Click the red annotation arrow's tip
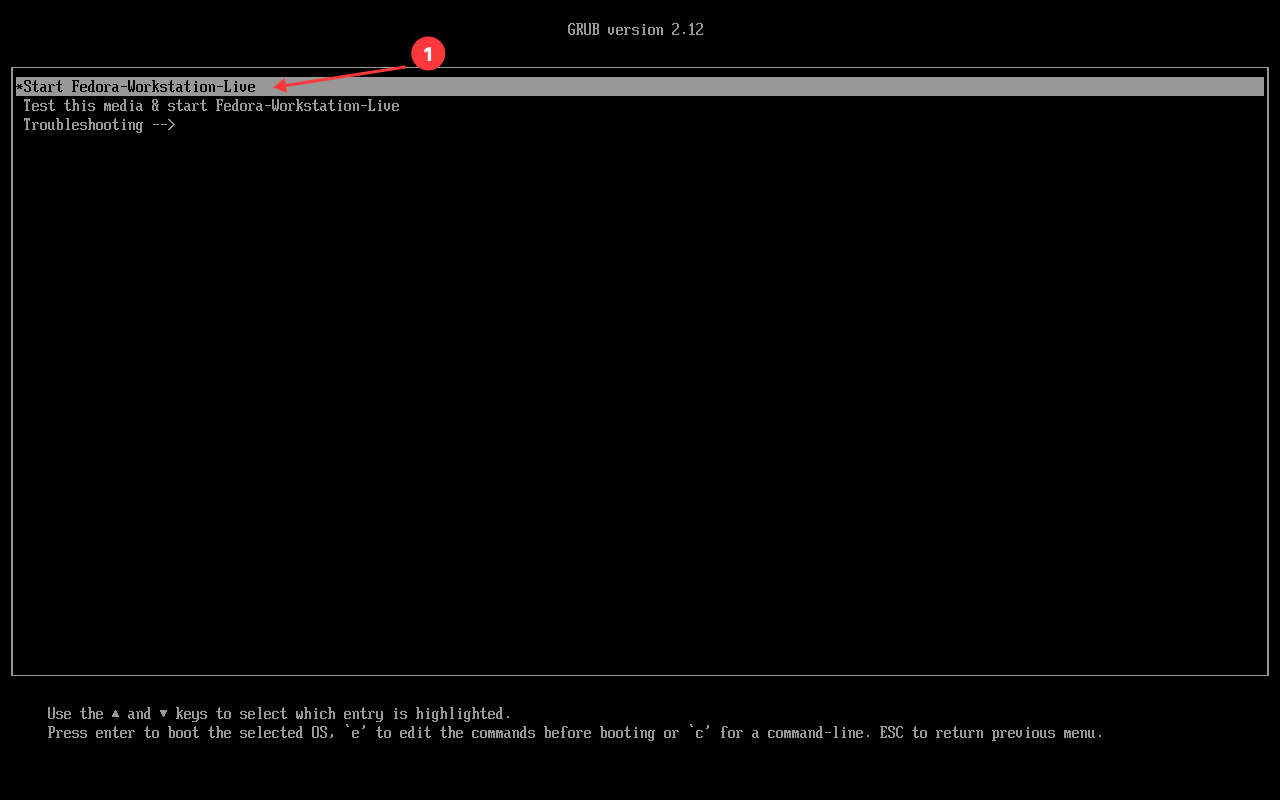This screenshot has height=800, width=1280. coord(277,87)
